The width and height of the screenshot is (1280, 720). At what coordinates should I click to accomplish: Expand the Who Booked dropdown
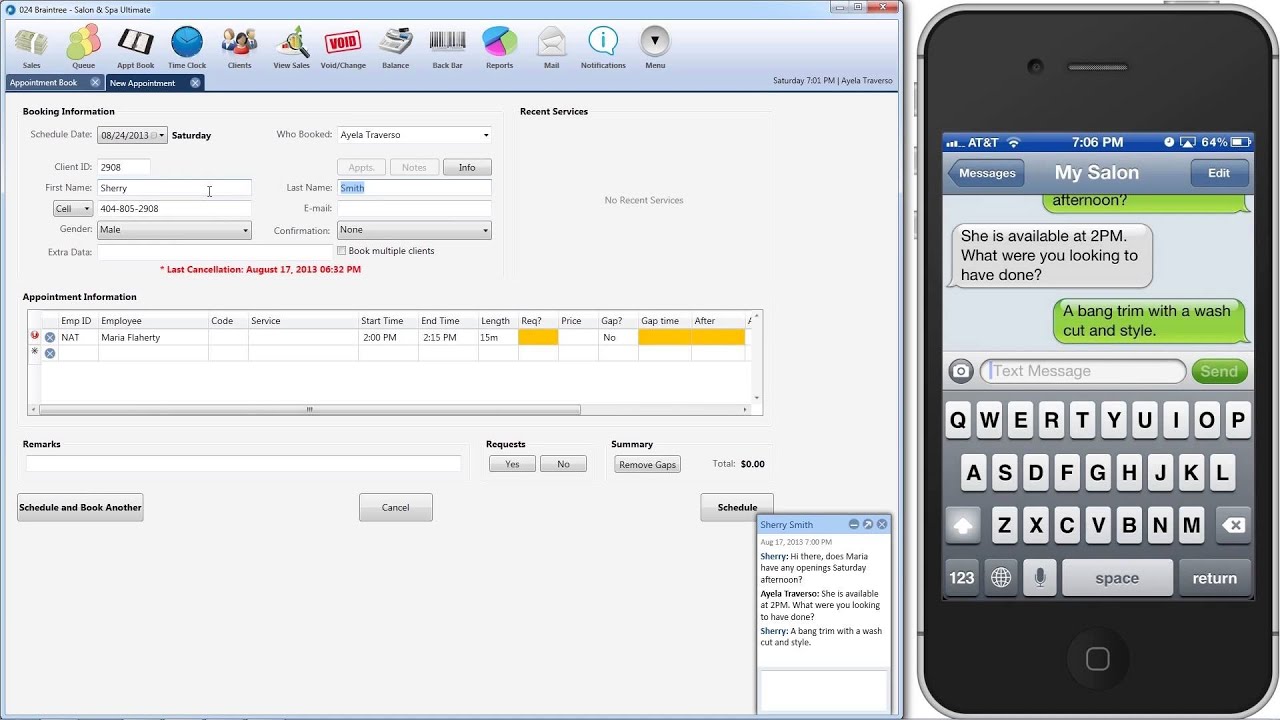486,135
